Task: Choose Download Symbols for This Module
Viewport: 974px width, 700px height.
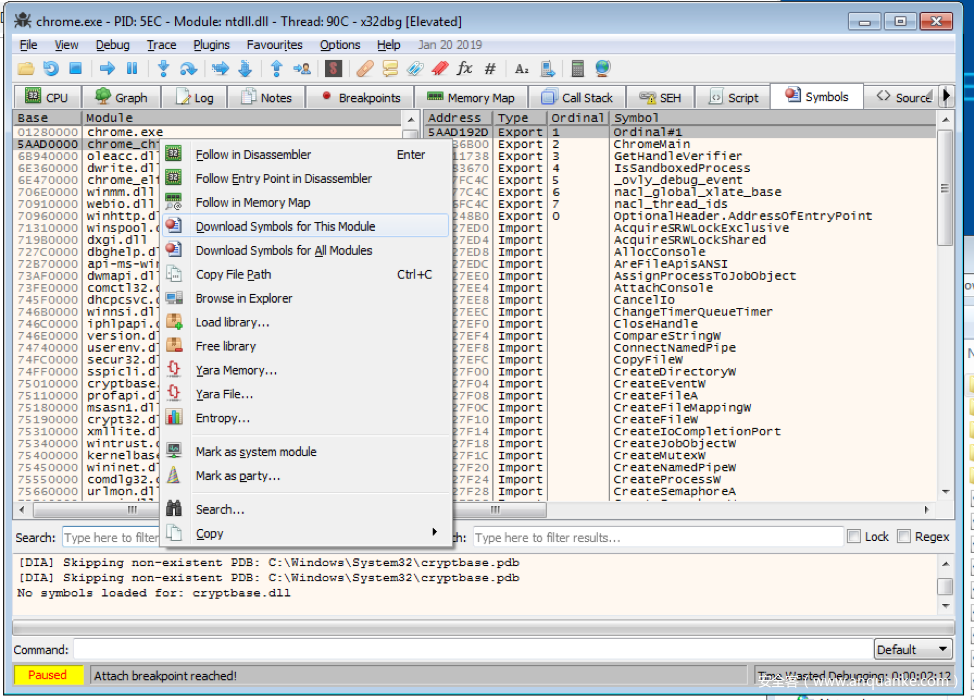Action: (x=305, y=226)
